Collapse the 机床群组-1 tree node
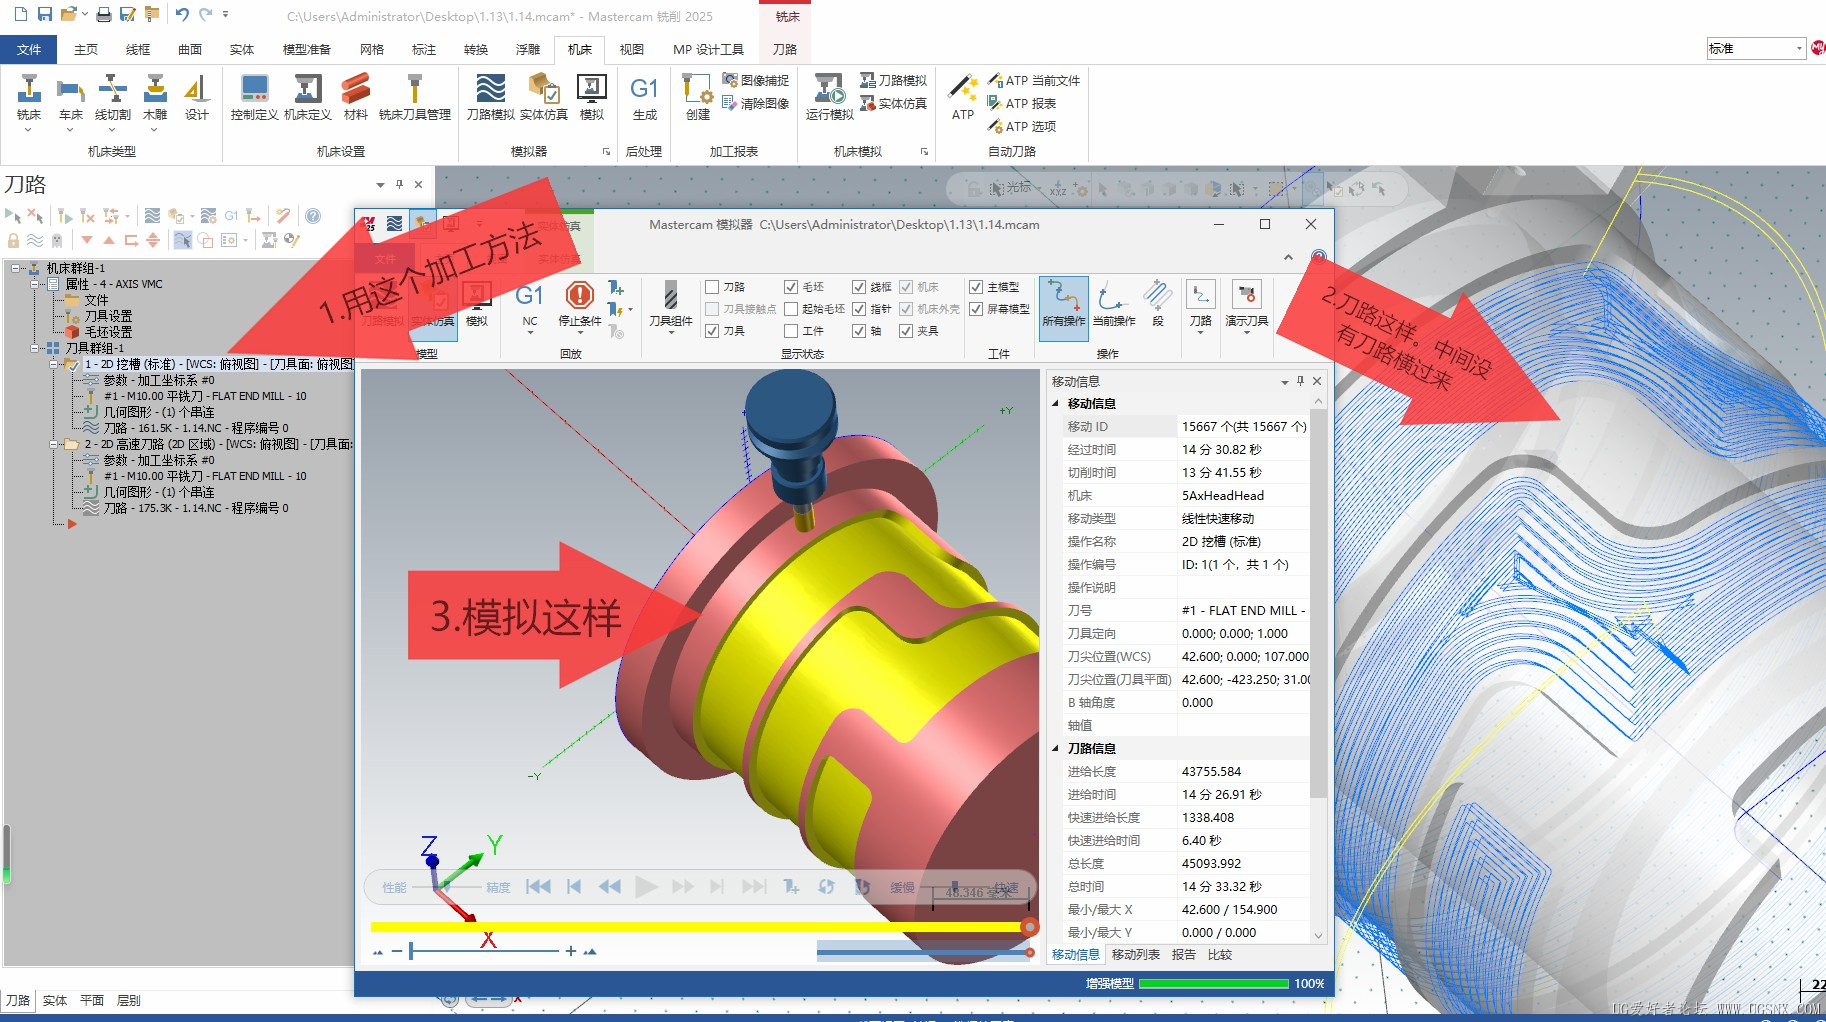Screen dimensions: 1826x1022 pyautogui.click(x=16, y=268)
